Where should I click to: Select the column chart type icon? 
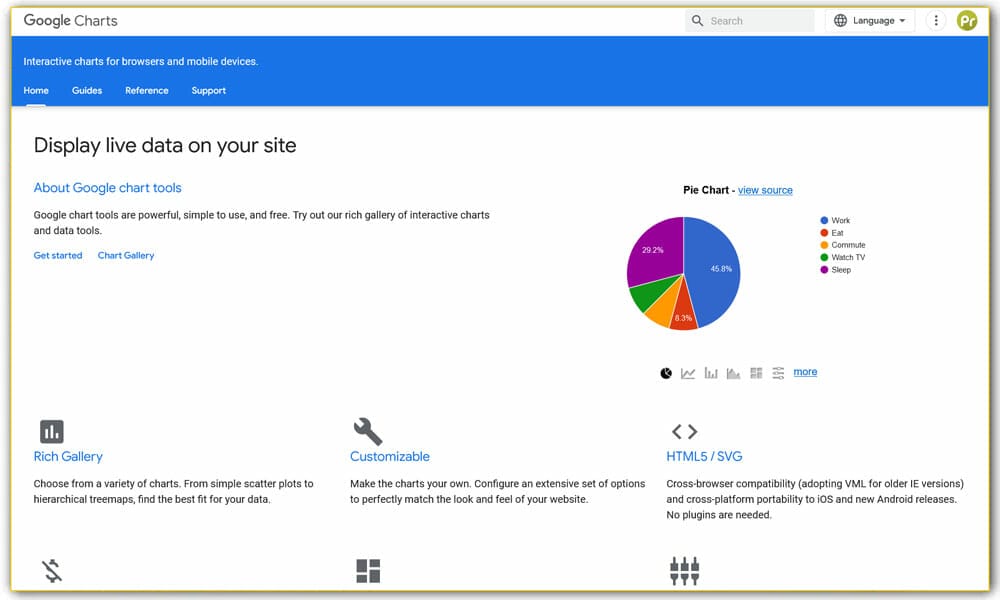click(710, 372)
